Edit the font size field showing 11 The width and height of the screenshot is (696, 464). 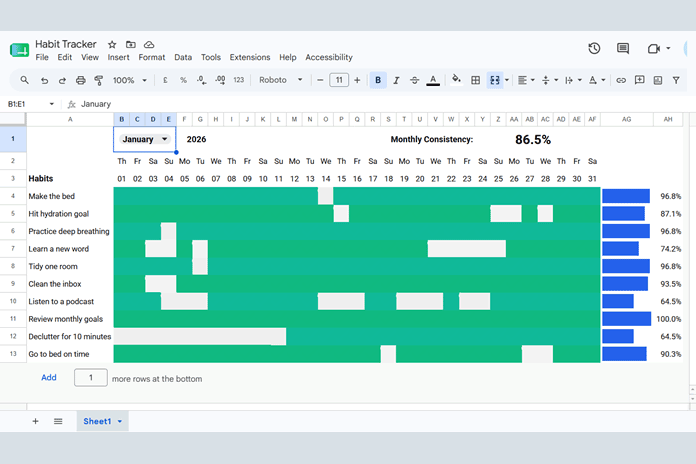pyautogui.click(x=339, y=80)
